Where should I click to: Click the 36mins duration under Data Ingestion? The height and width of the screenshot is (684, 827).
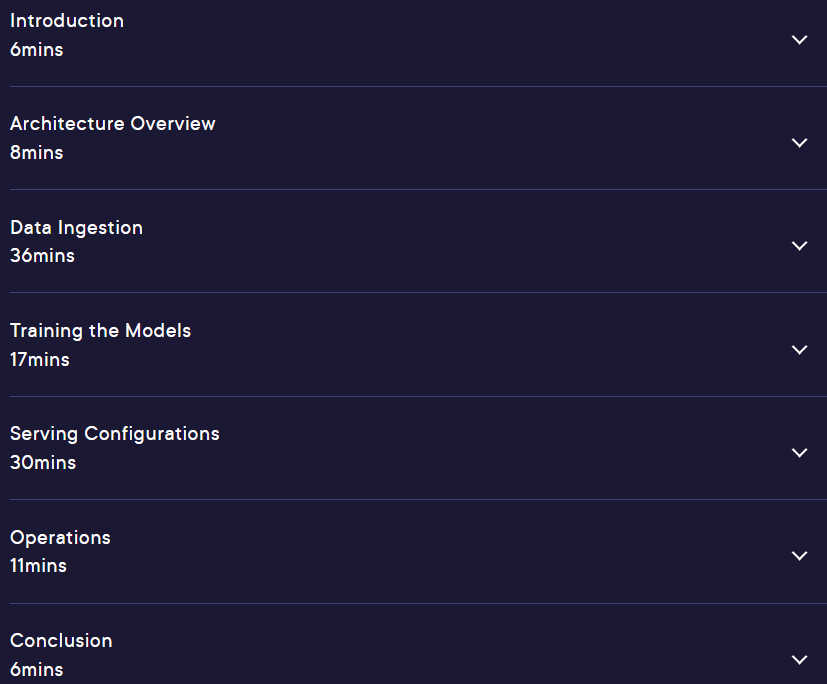click(x=42, y=256)
